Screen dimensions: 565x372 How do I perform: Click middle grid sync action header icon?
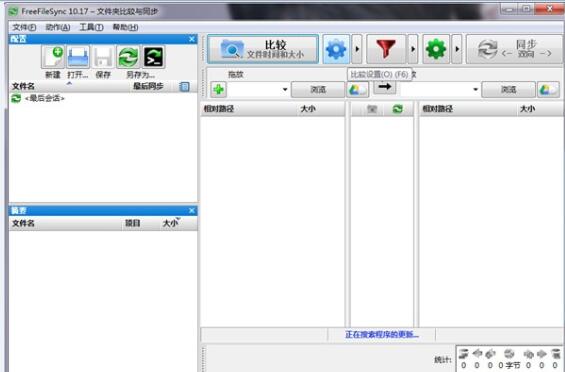(x=397, y=109)
